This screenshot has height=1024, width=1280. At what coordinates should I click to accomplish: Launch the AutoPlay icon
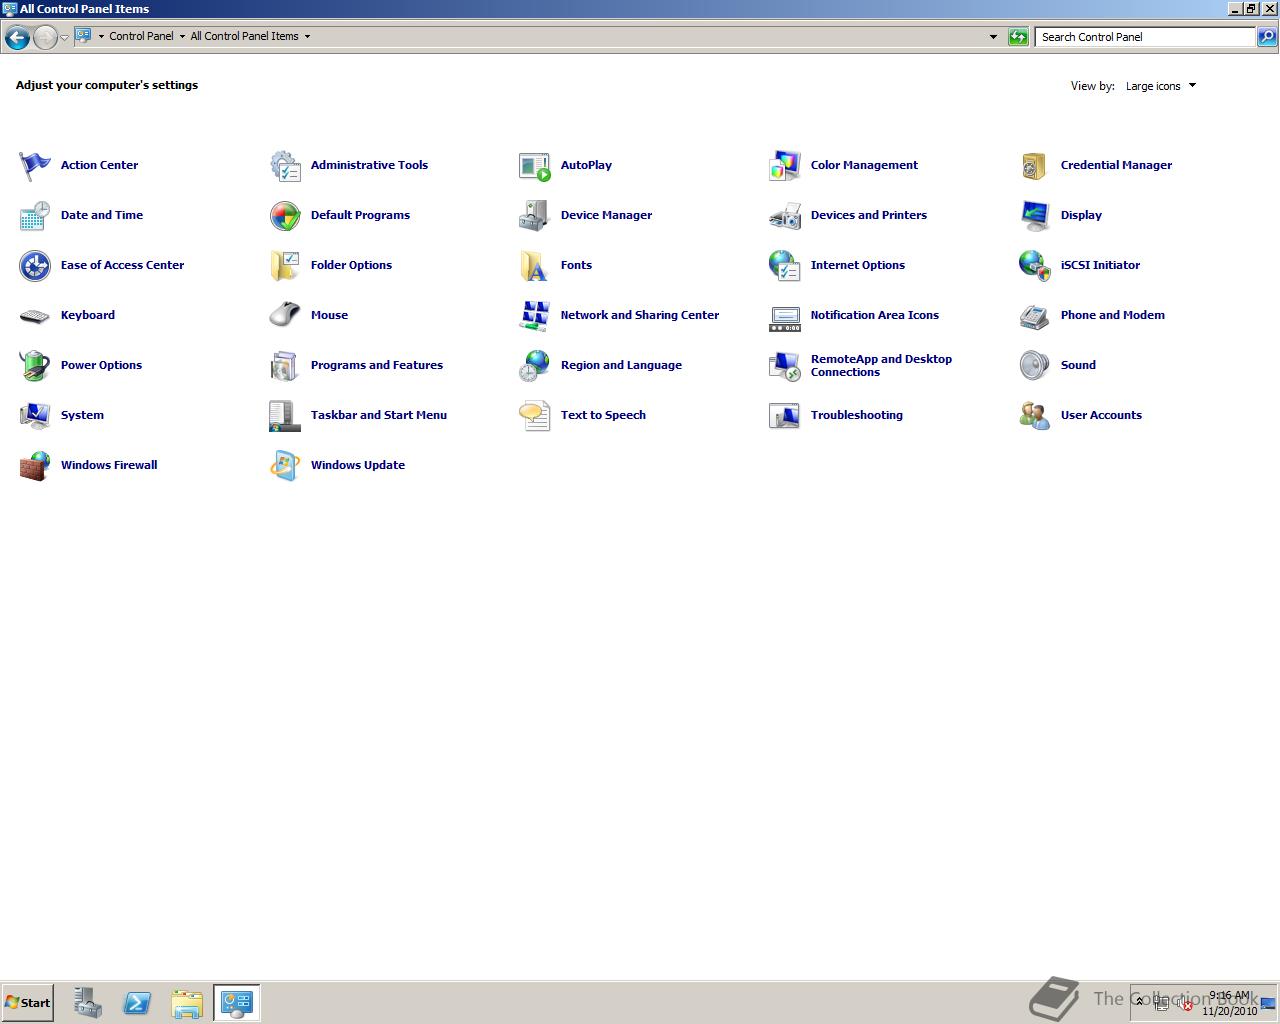[x=535, y=165]
